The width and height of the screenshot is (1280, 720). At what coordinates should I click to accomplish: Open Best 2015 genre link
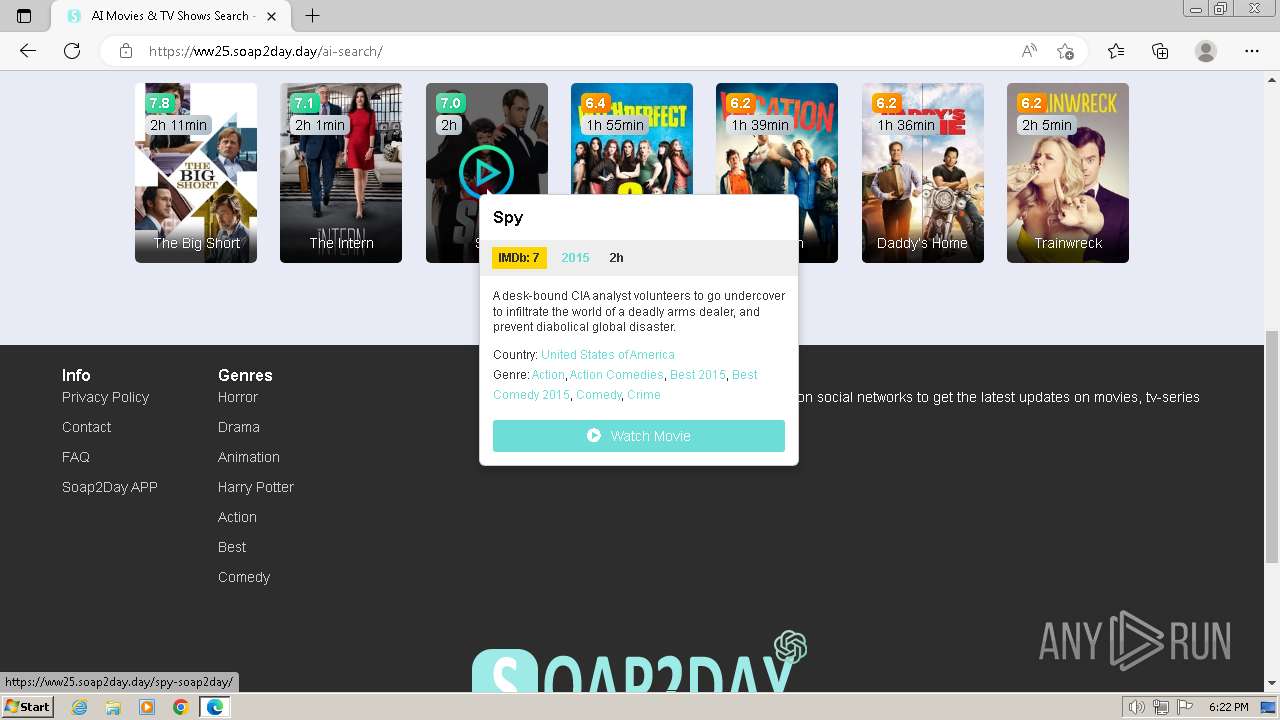pos(698,375)
